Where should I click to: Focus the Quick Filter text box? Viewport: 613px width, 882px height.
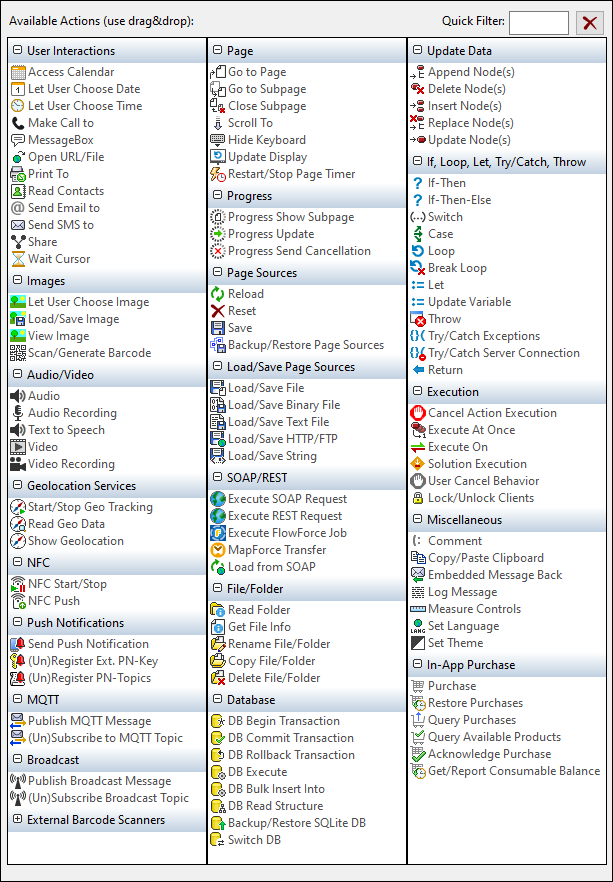[538, 22]
